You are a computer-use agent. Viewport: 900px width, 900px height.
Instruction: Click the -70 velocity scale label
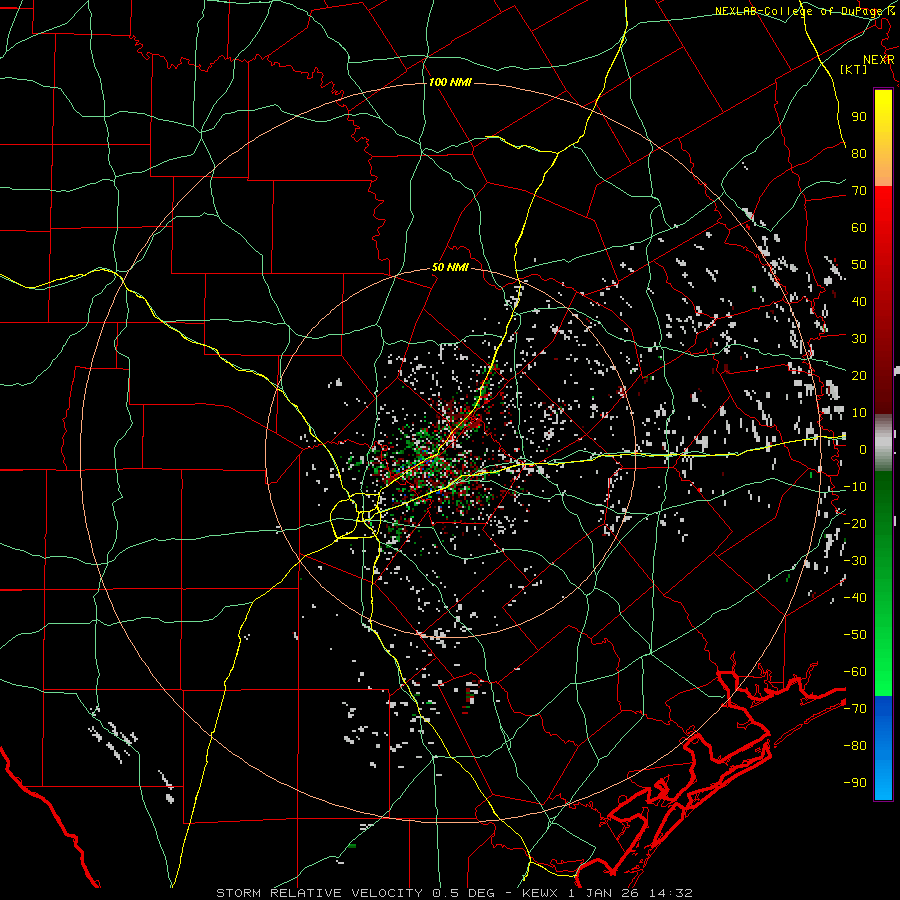(x=855, y=708)
